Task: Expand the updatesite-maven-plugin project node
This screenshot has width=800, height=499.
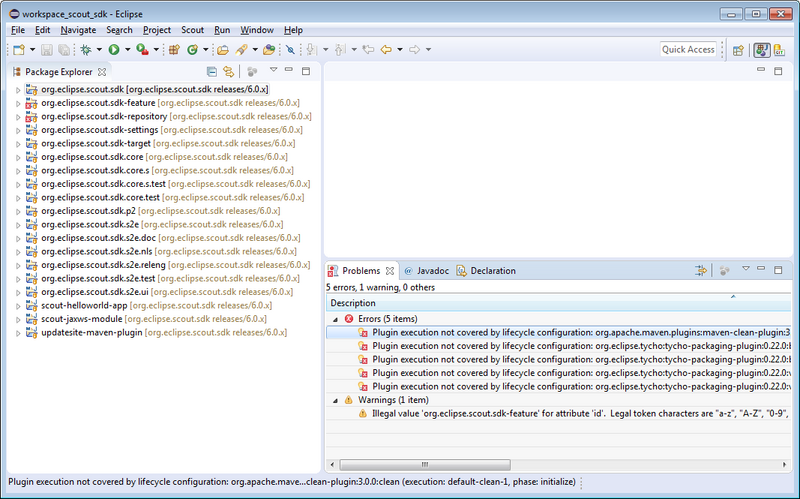Action: pos(18,333)
